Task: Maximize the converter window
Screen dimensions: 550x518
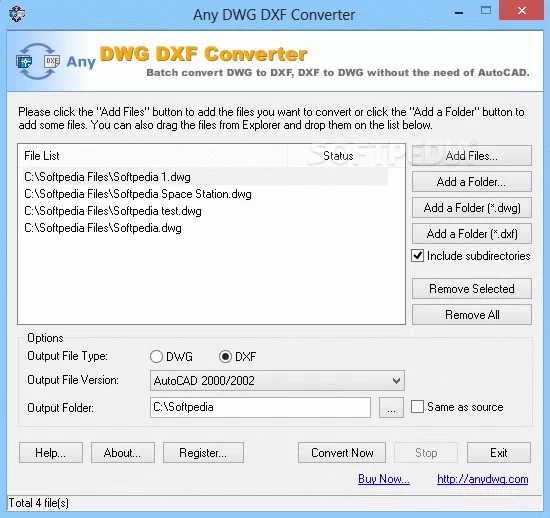Action: click(x=486, y=11)
